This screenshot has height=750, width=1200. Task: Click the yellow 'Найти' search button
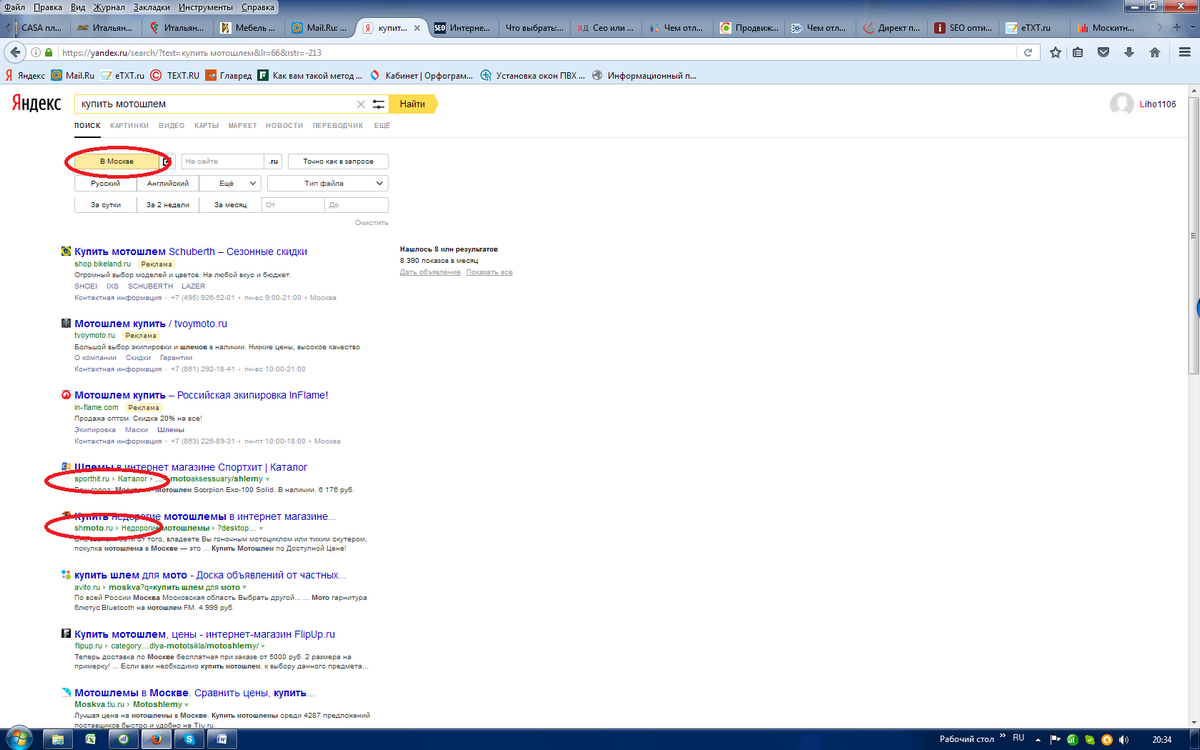click(x=412, y=104)
